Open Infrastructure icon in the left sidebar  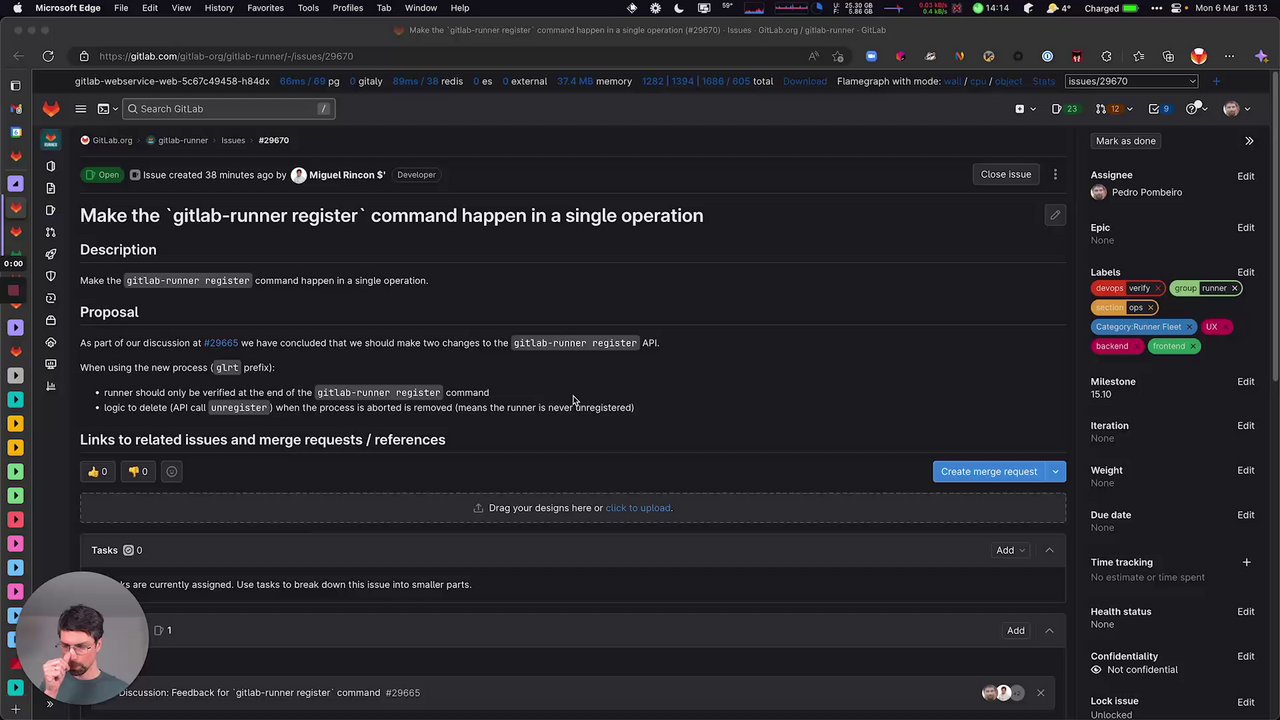[x=51, y=342]
